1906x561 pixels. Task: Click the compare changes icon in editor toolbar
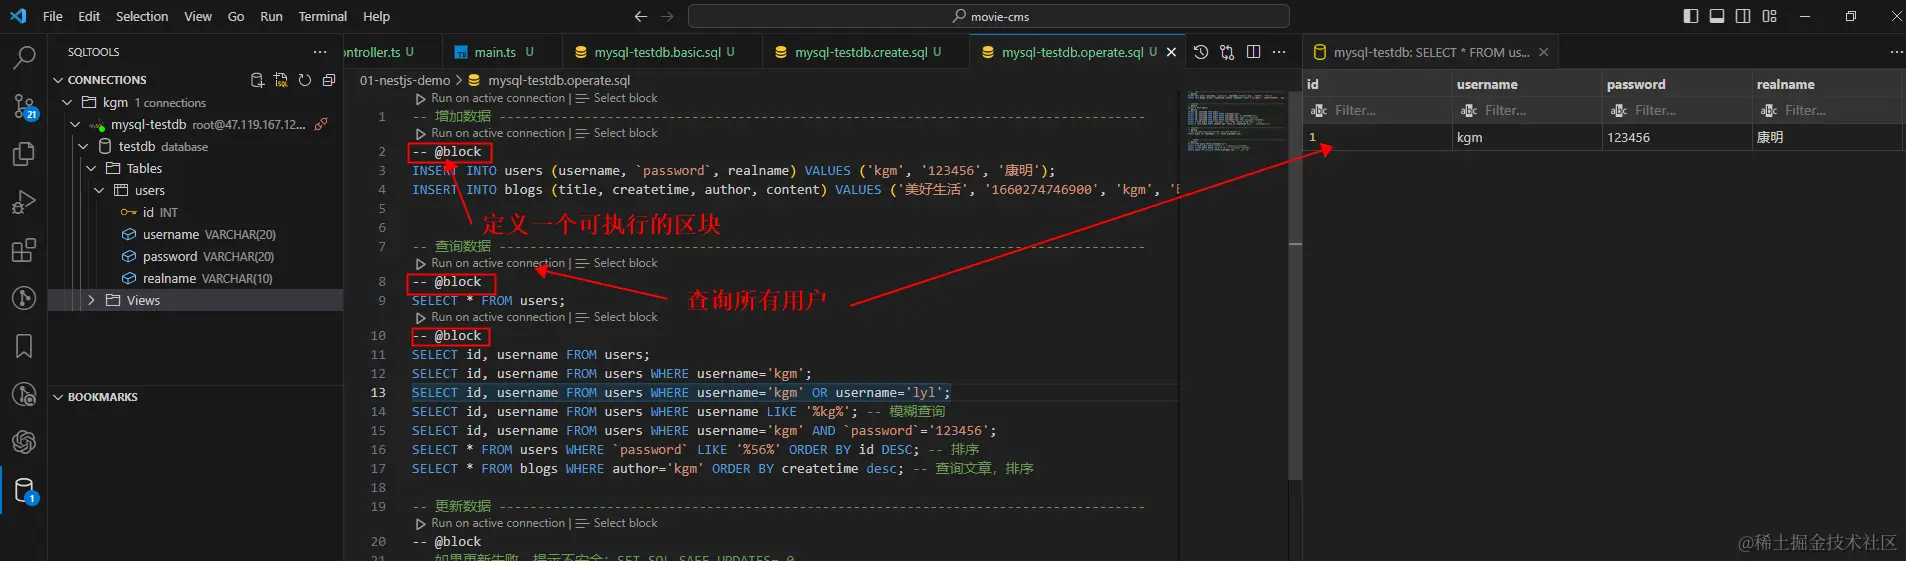pyautogui.click(x=1227, y=52)
